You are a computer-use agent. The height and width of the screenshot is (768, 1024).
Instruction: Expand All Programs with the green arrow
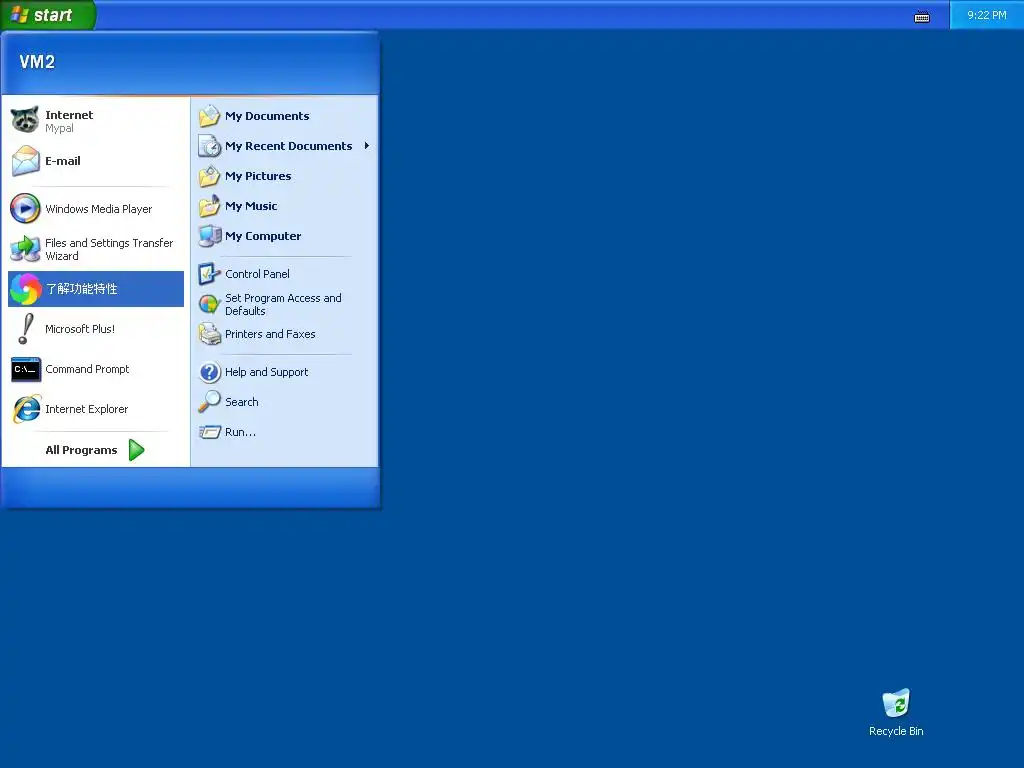pyautogui.click(x=136, y=450)
